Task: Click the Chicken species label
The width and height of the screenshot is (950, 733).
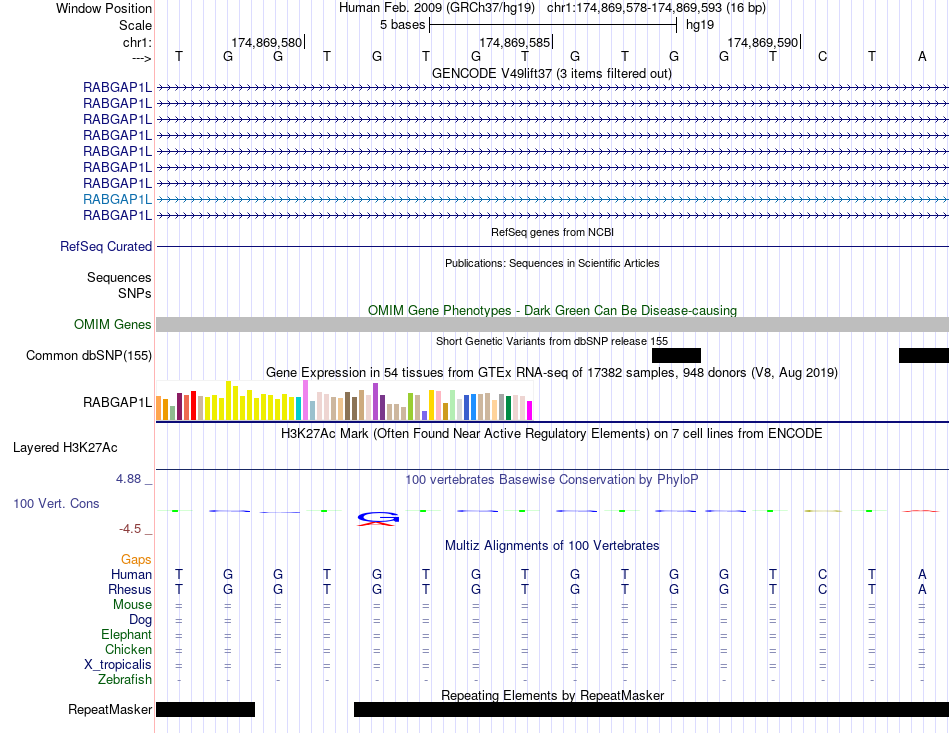Action: coord(128,649)
